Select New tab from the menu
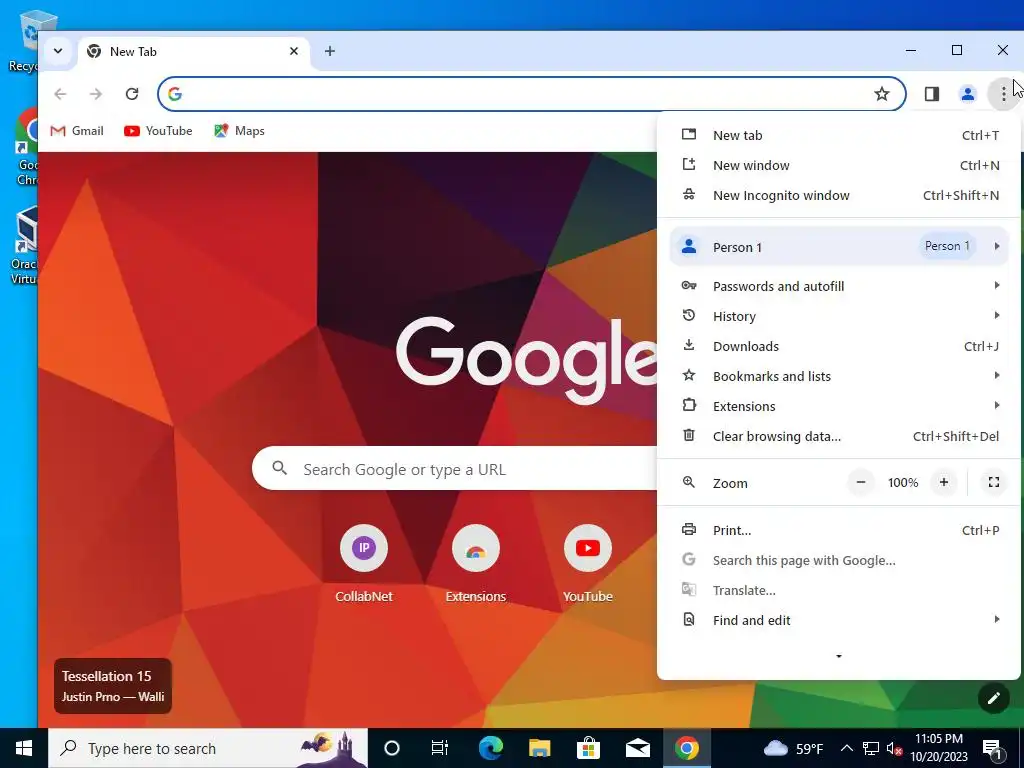 coord(839,135)
